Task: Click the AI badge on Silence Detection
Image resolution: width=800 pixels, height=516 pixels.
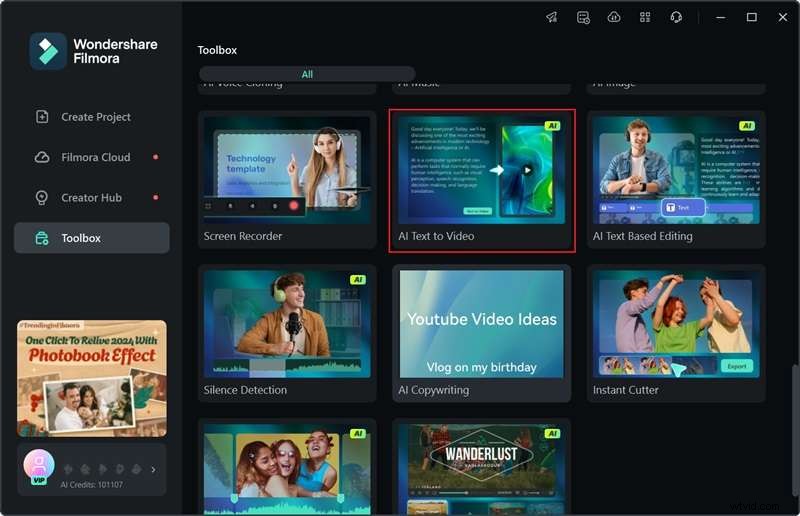Action: 358,280
